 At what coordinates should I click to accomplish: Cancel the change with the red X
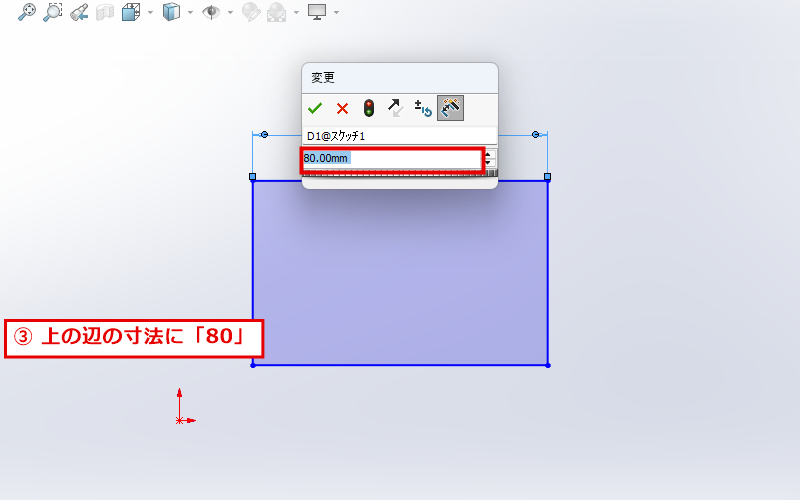tap(342, 108)
